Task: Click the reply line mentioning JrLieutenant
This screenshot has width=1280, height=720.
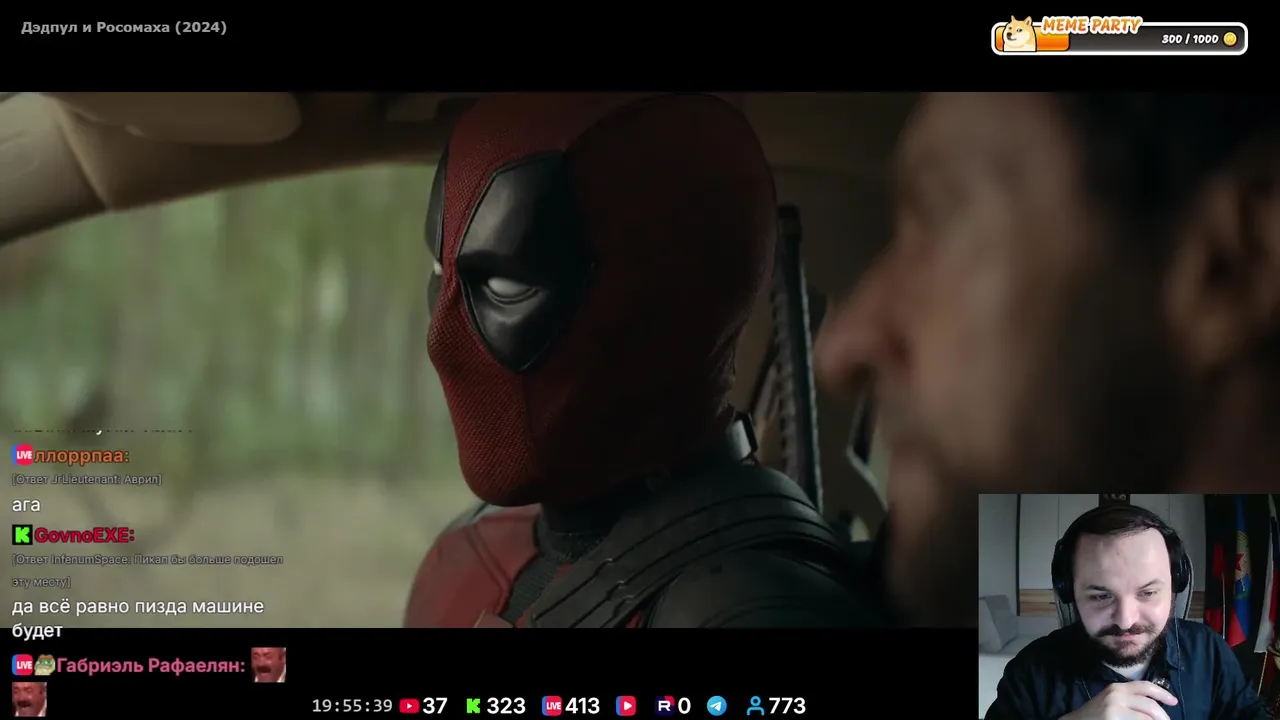Action: [87, 480]
